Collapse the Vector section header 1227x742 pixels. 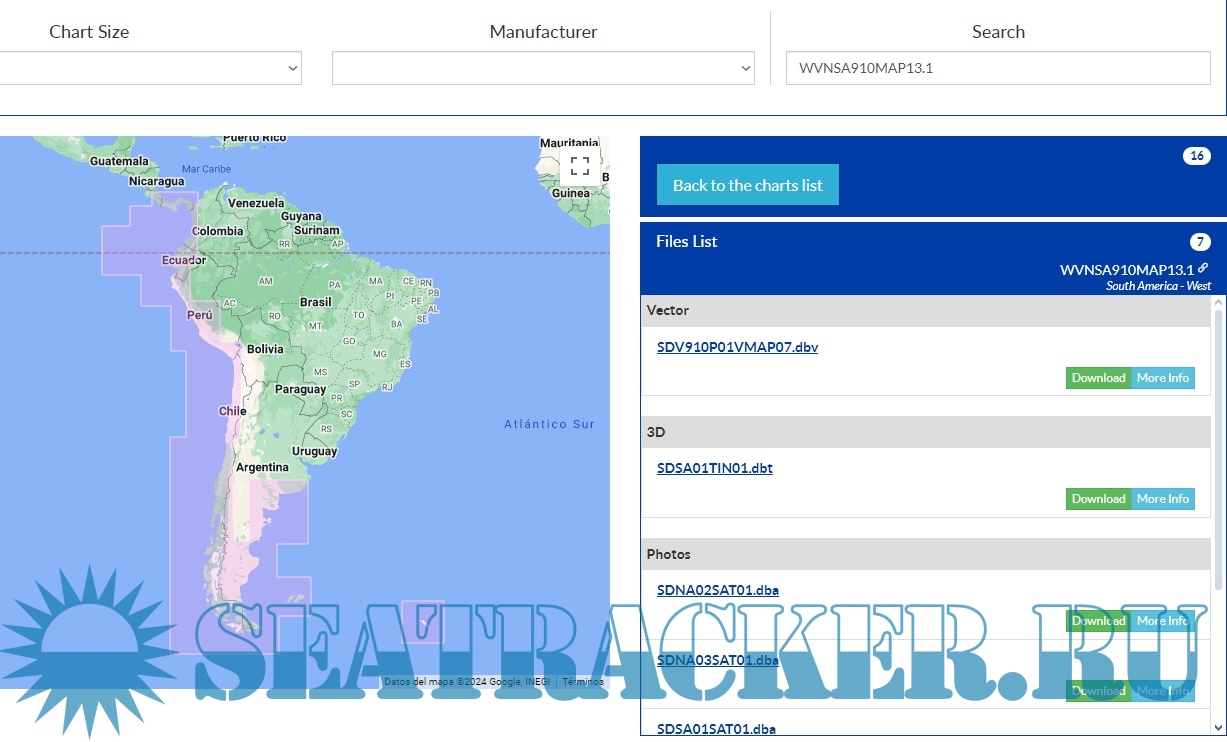tap(925, 310)
